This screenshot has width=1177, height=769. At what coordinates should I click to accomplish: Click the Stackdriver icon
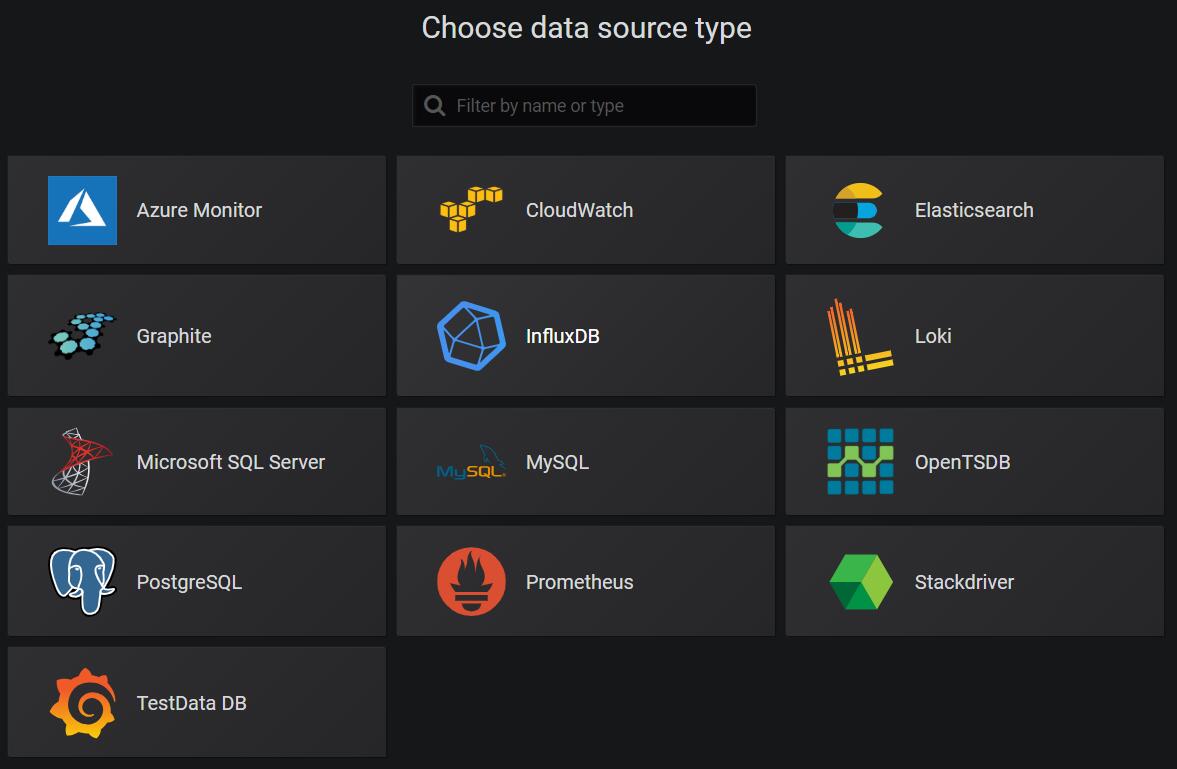[x=858, y=580]
